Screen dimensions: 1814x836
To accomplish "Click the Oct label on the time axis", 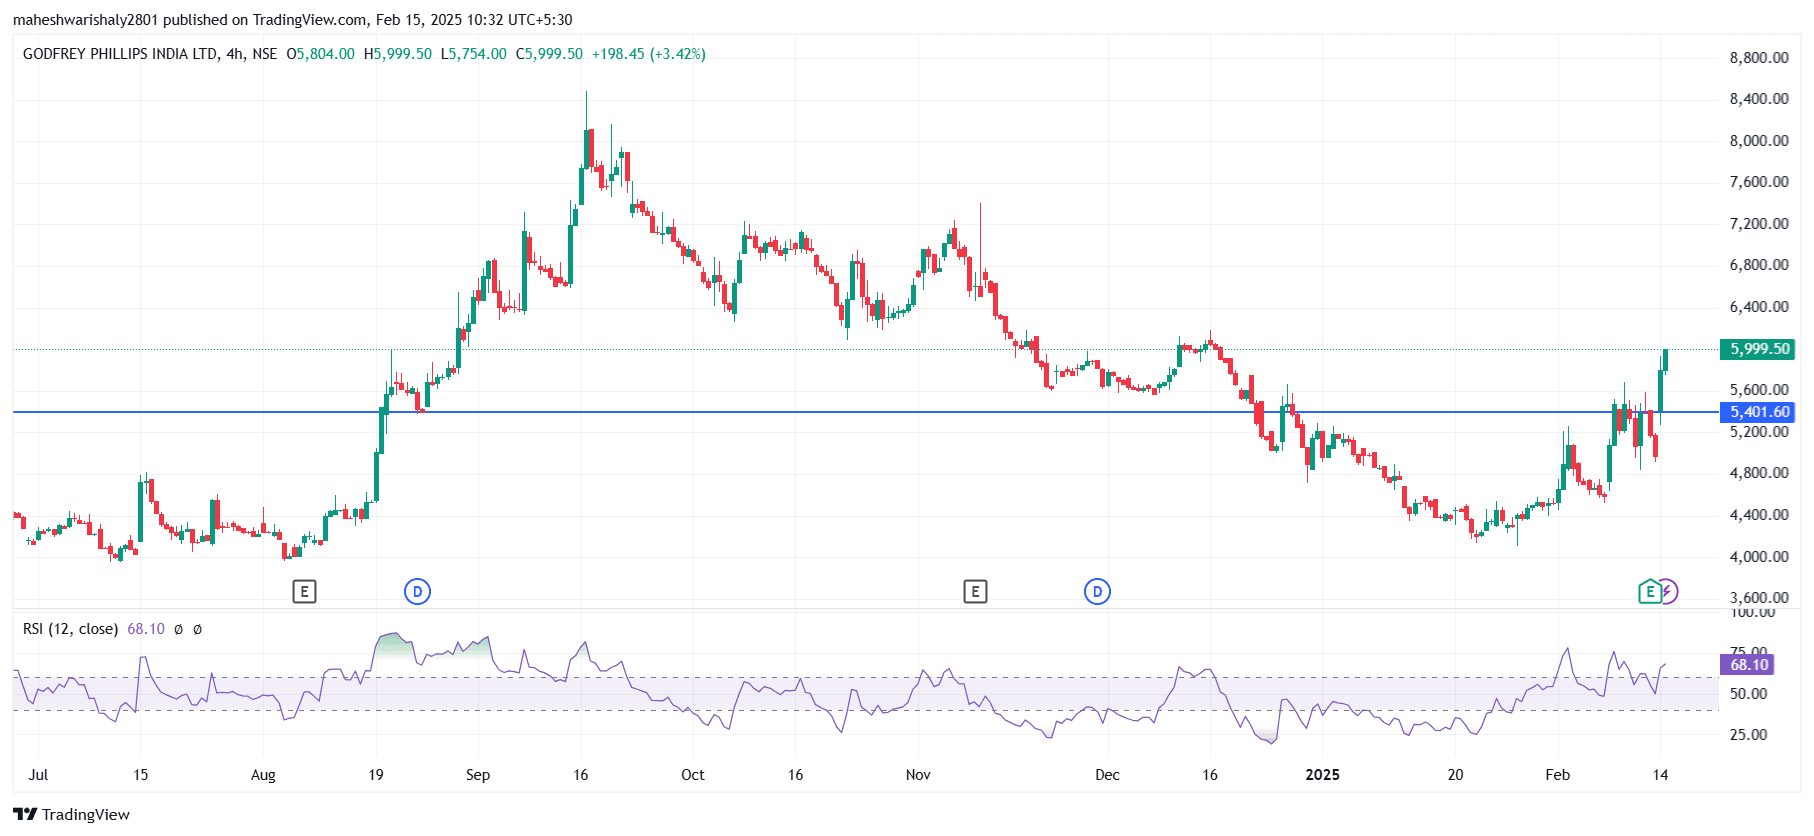I will 692,775.
